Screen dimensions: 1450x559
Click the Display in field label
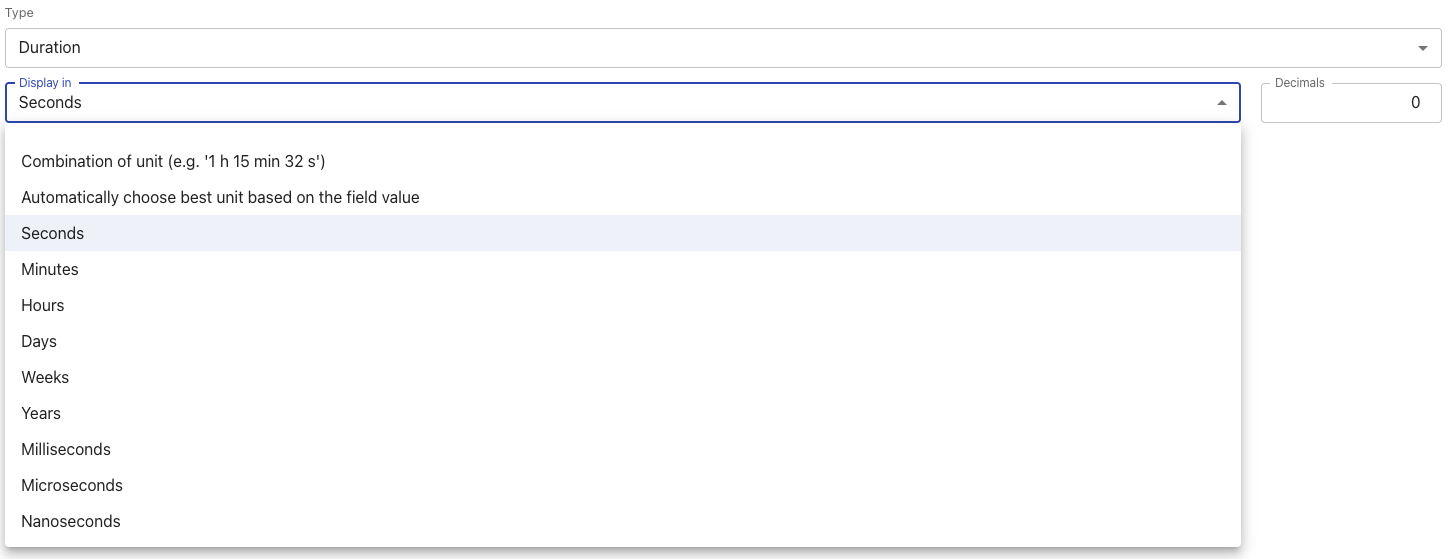pyautogui.click(x=45, y=83)
